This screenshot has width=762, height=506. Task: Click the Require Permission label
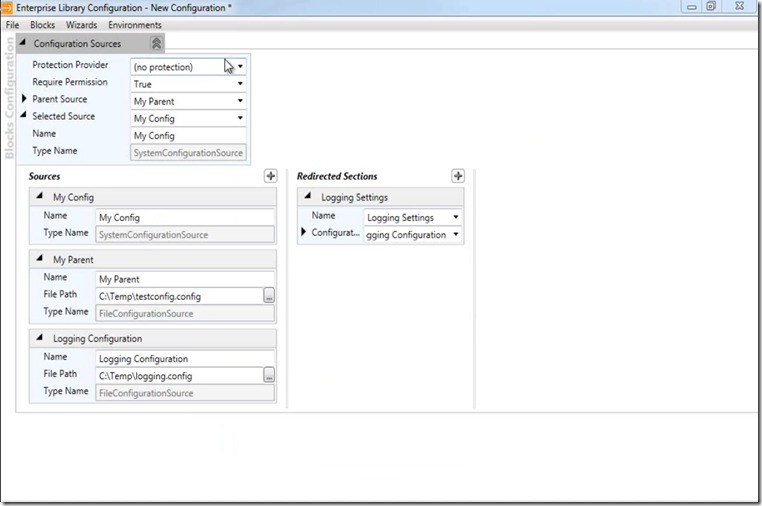pos(70,82)
